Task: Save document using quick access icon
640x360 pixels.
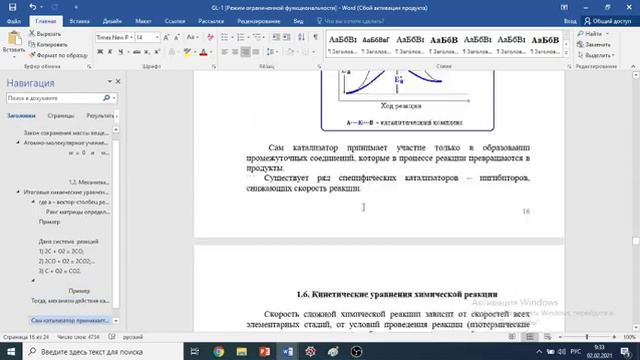Action: pyautogui.click(x=12, y=7)
